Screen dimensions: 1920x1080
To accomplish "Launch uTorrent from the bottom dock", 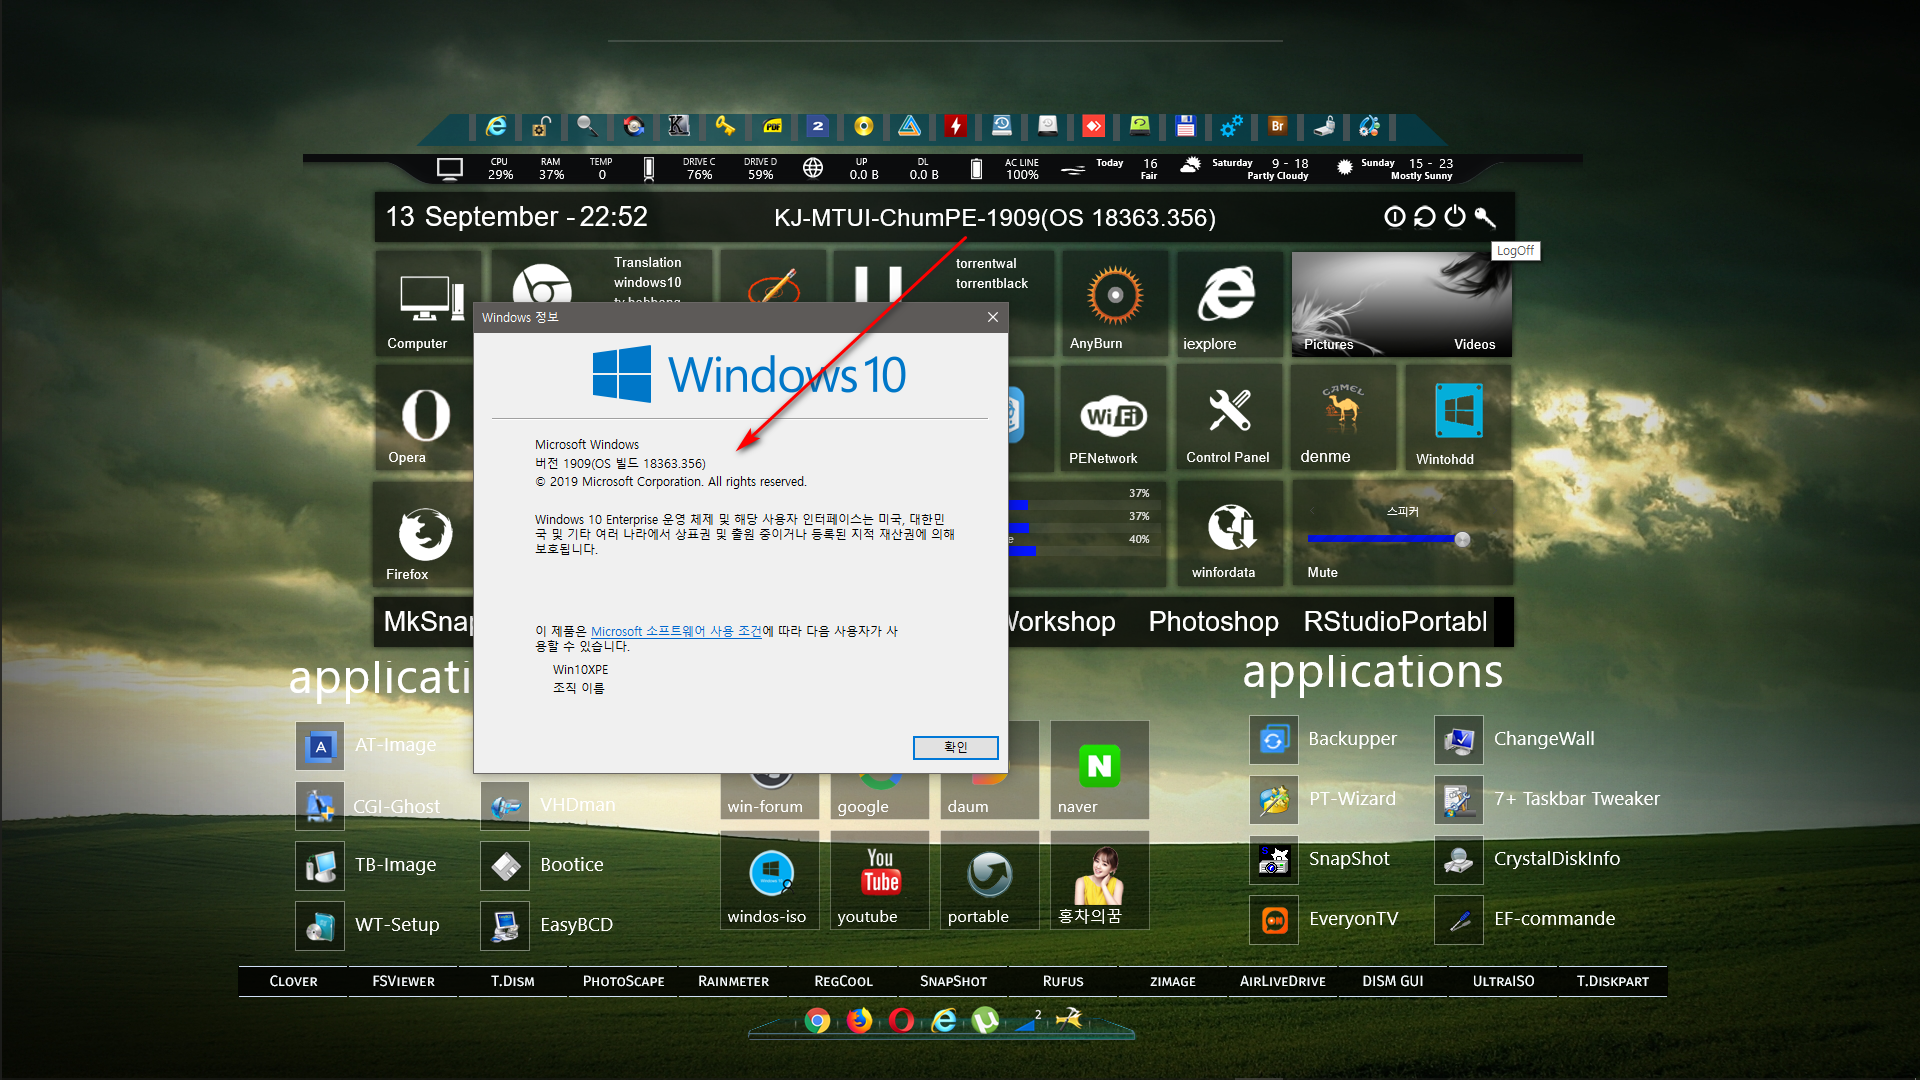I will pos(985,1021).
